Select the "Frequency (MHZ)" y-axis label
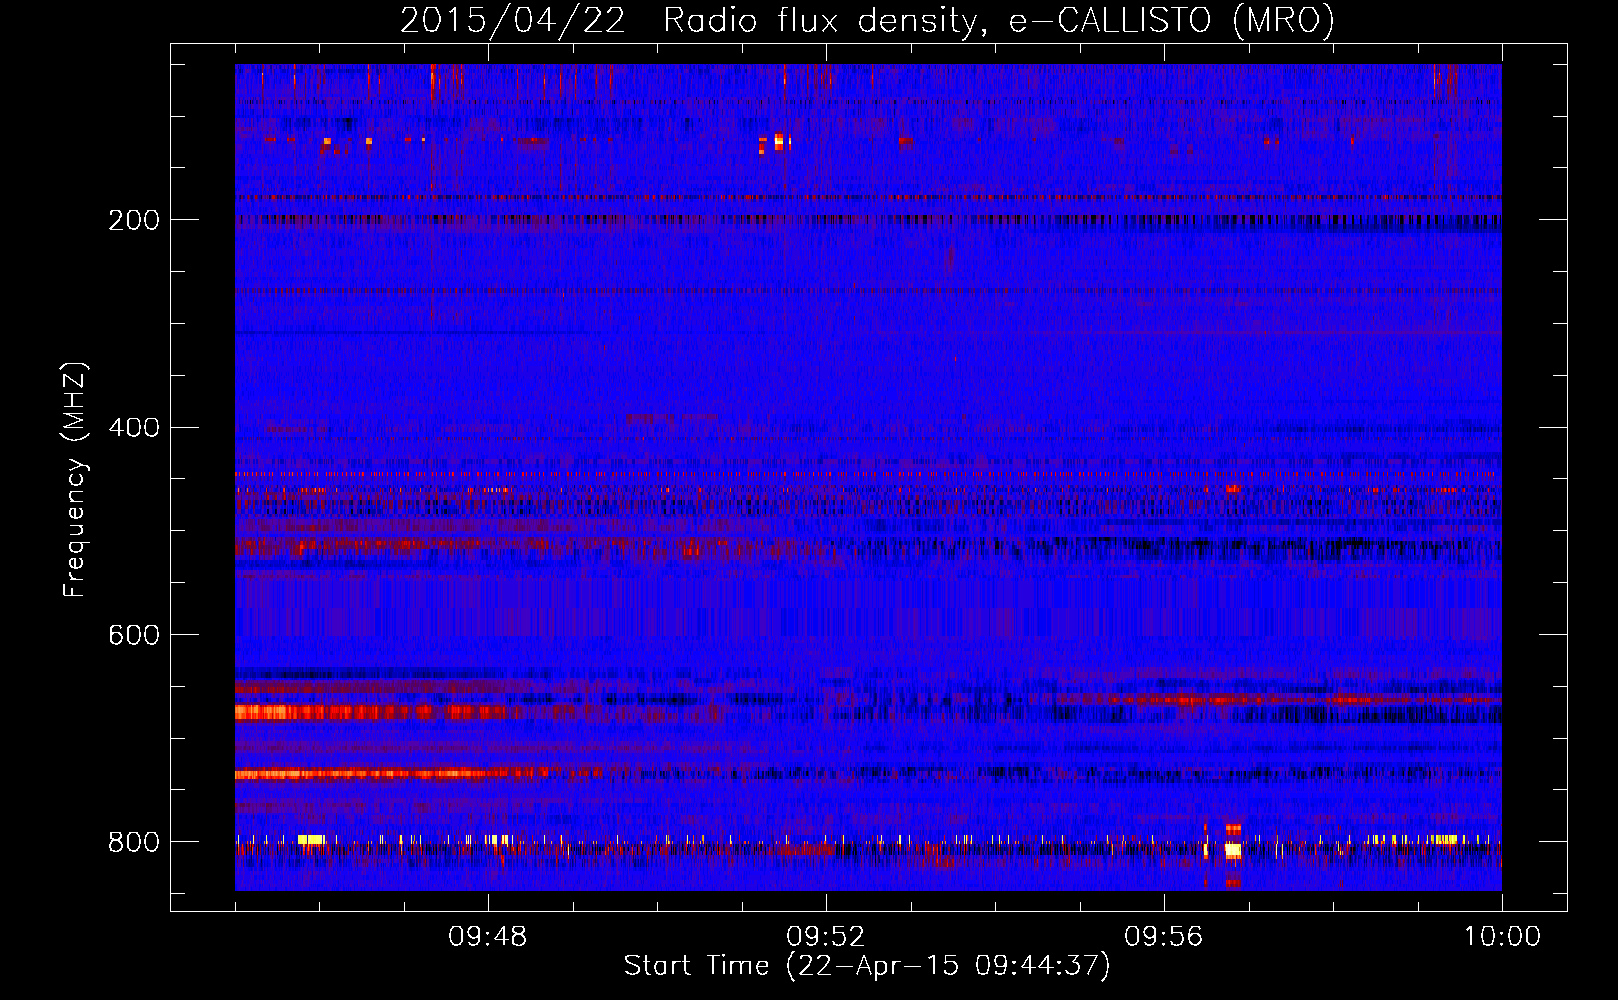 [x=75, y=480]
